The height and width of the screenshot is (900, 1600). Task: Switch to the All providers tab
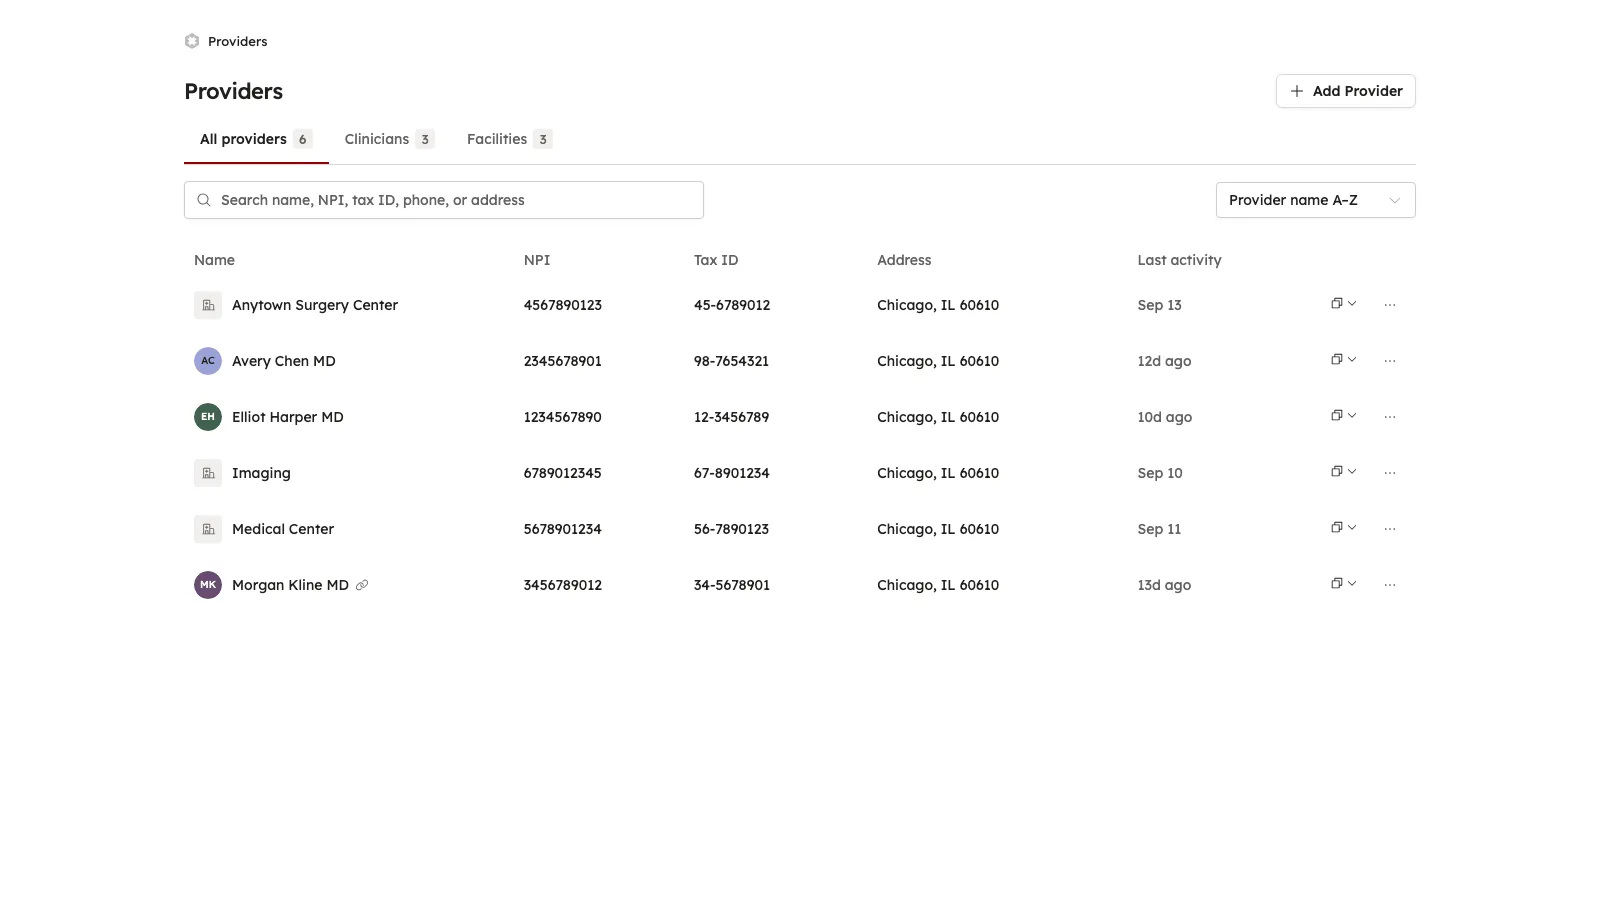pos(256,139)
